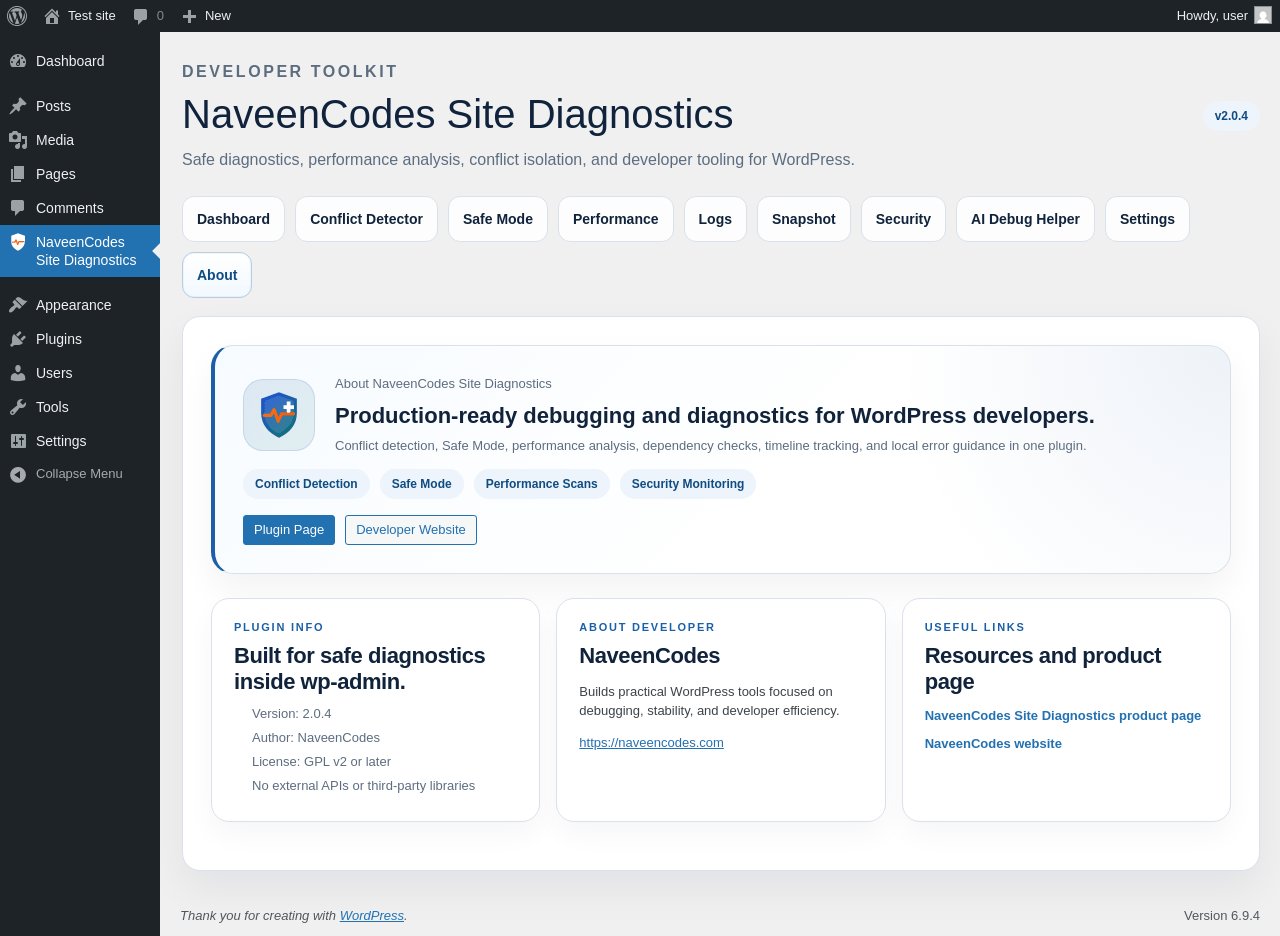The image size is (1280, 936).
Task: Open the plugin Settings tab
Action: pos(1147,219)
